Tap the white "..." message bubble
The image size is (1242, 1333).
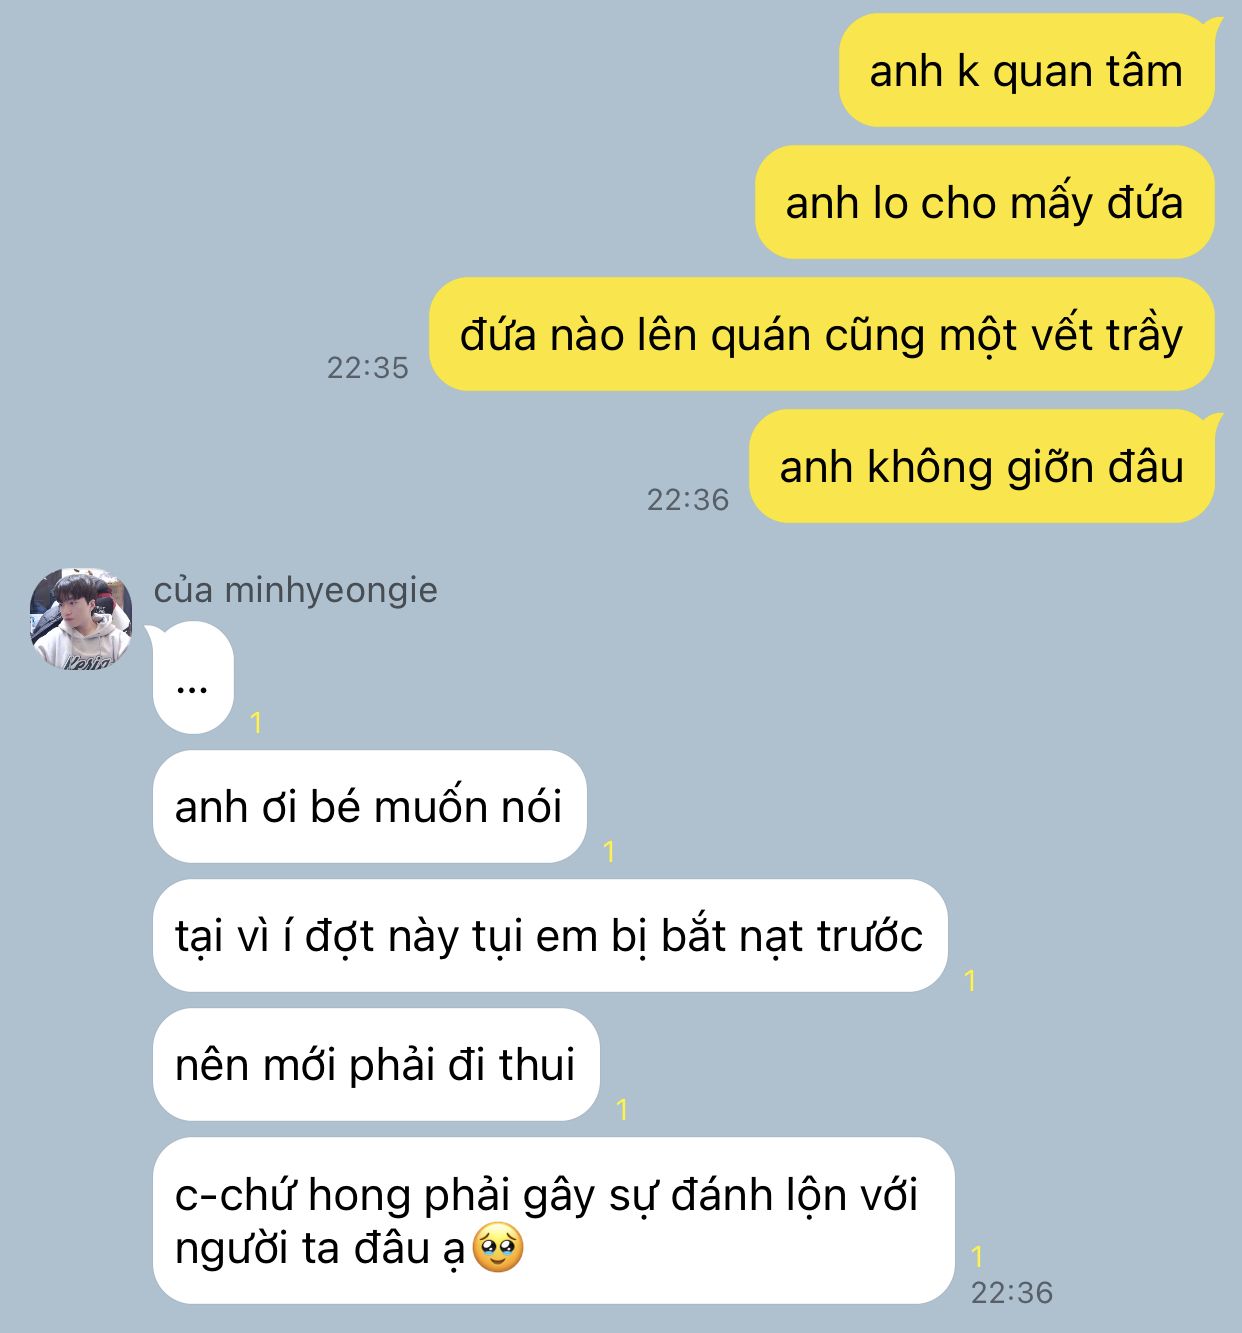pos(193,678)
